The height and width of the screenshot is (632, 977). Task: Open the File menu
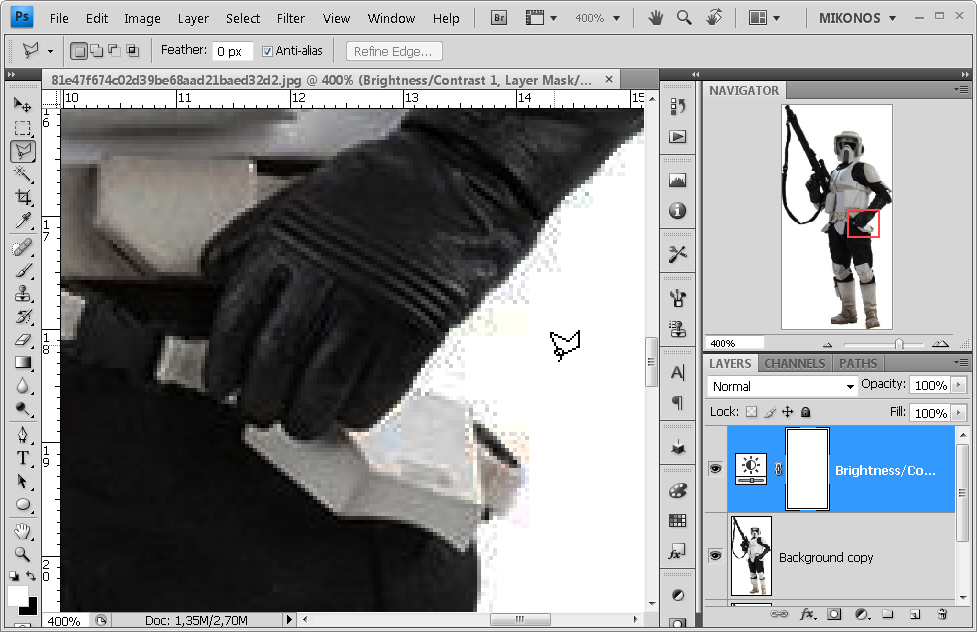(59, 19)
